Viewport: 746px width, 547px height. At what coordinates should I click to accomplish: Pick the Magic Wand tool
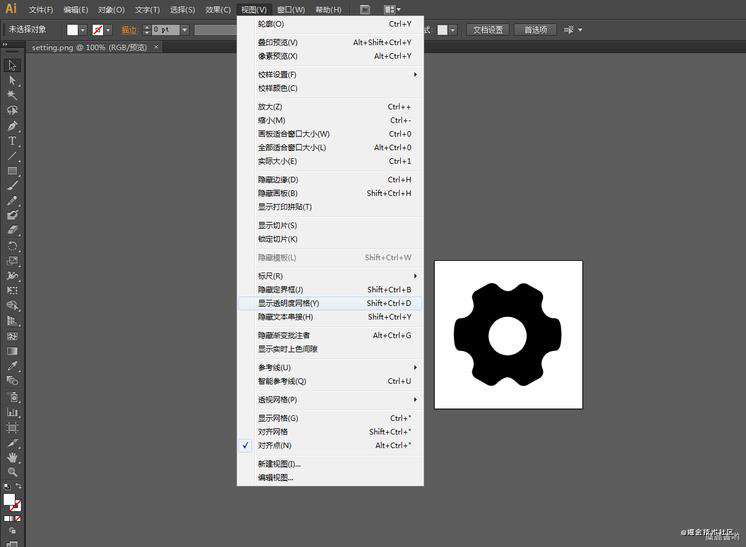click(12, 95)
